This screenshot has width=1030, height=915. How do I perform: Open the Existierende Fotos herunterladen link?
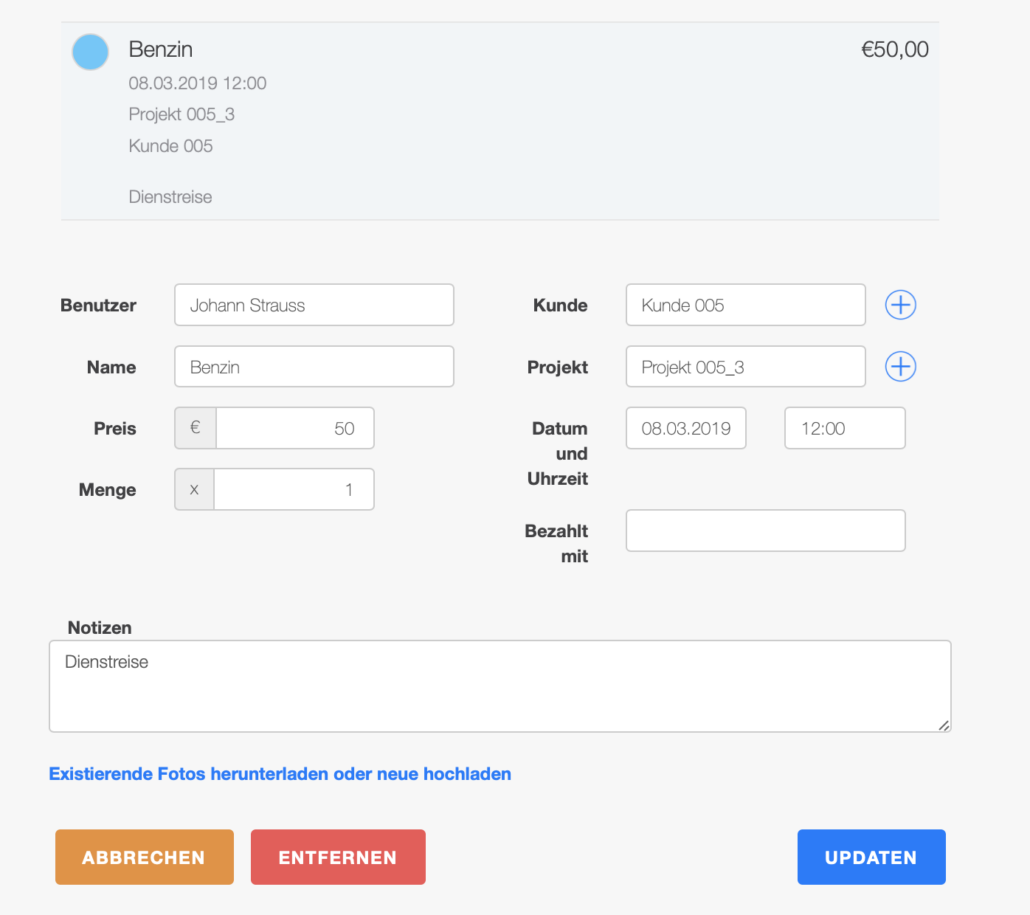point(280,774)
